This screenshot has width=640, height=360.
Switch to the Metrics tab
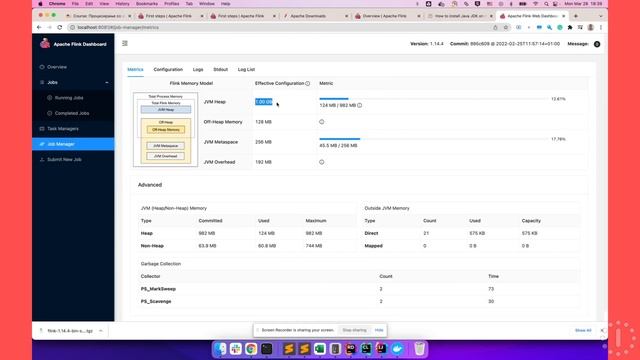[x=135, y=69]
